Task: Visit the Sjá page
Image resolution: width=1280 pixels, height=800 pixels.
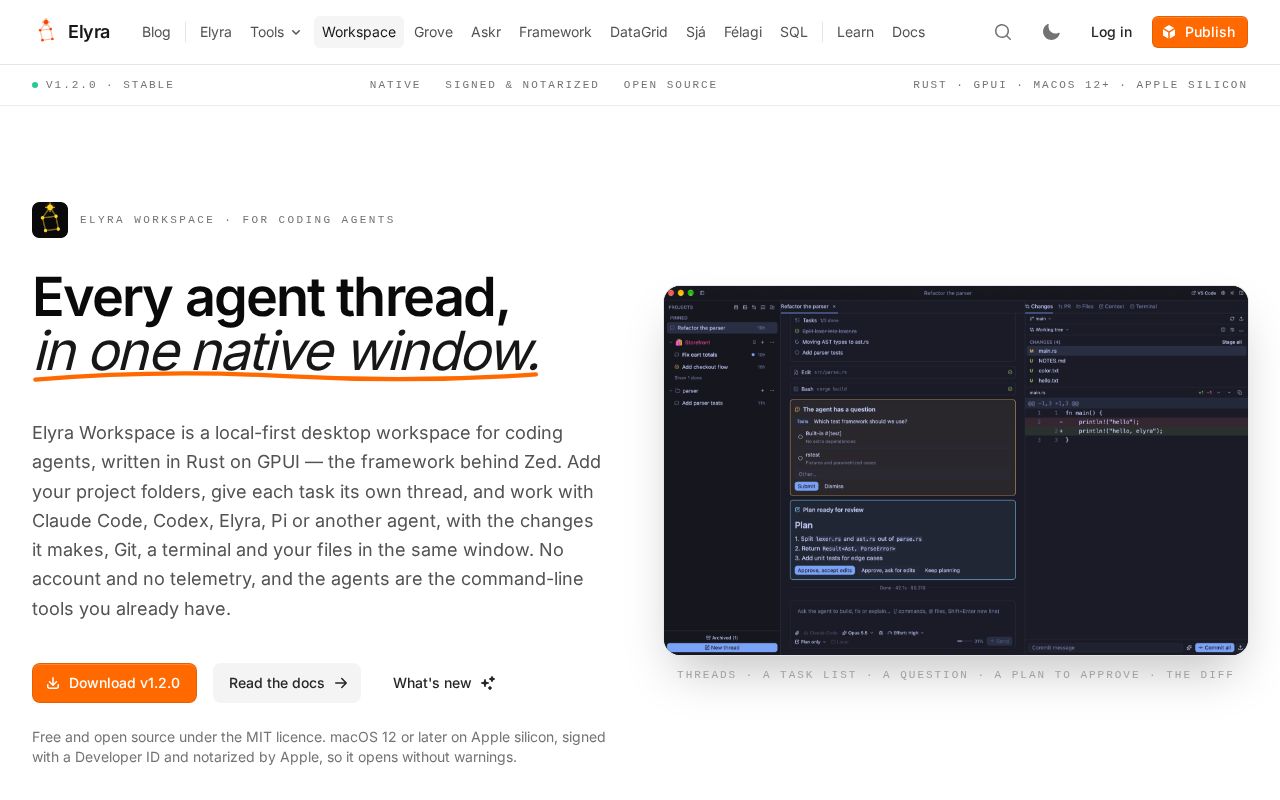Action: (x=696, y=32)
